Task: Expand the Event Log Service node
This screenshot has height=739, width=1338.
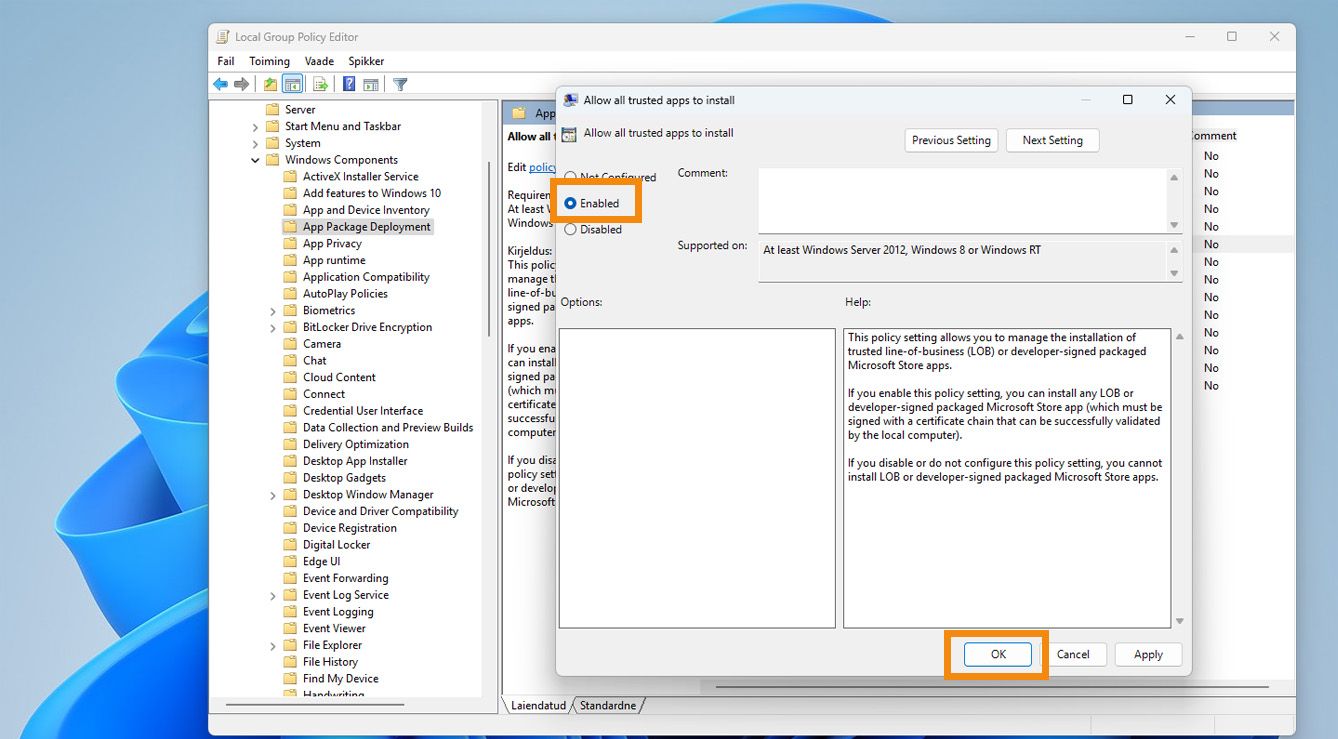Action: [x=273, y=595]
